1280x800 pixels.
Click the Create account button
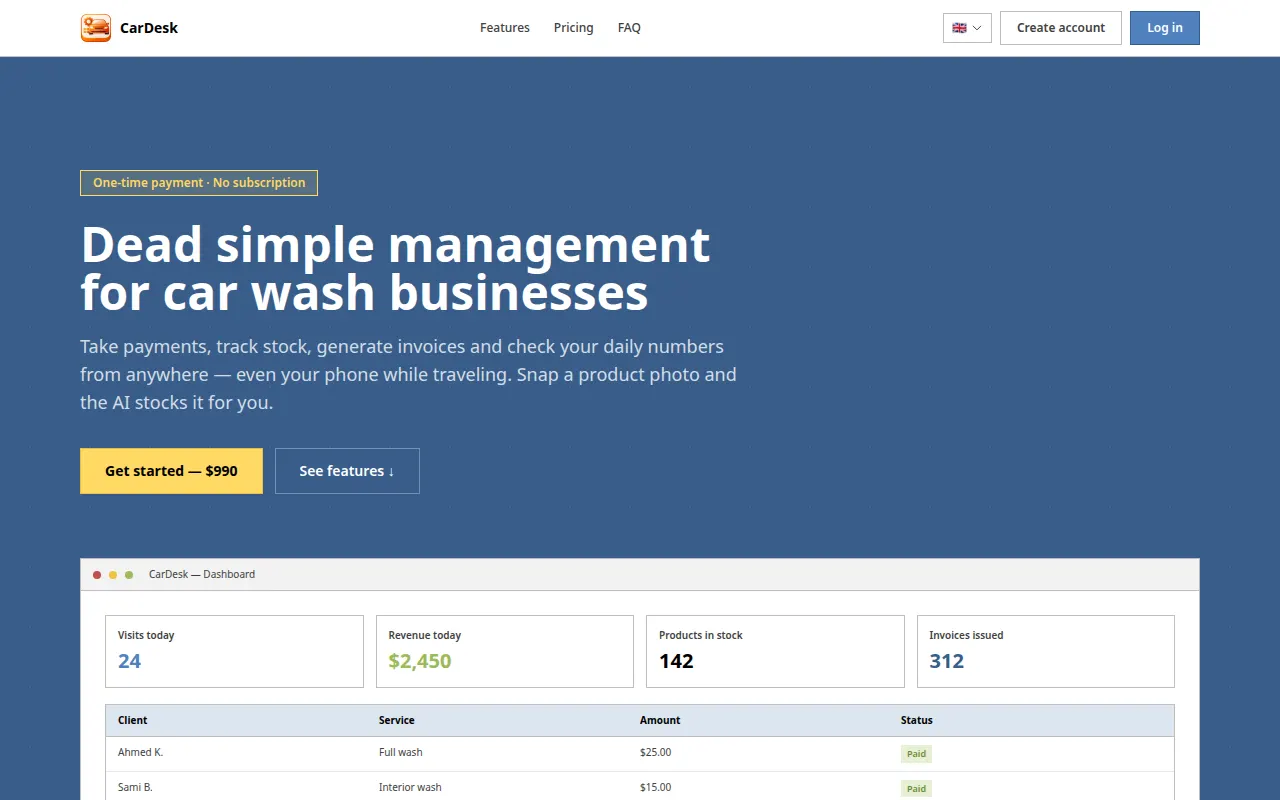[1061, 28]
